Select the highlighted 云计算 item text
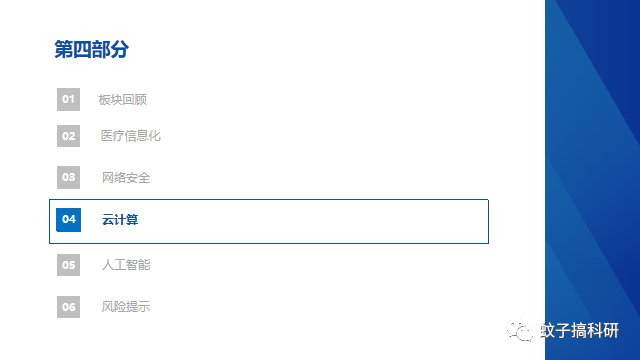This screenshot has height=360, width=640. point(120,220)
